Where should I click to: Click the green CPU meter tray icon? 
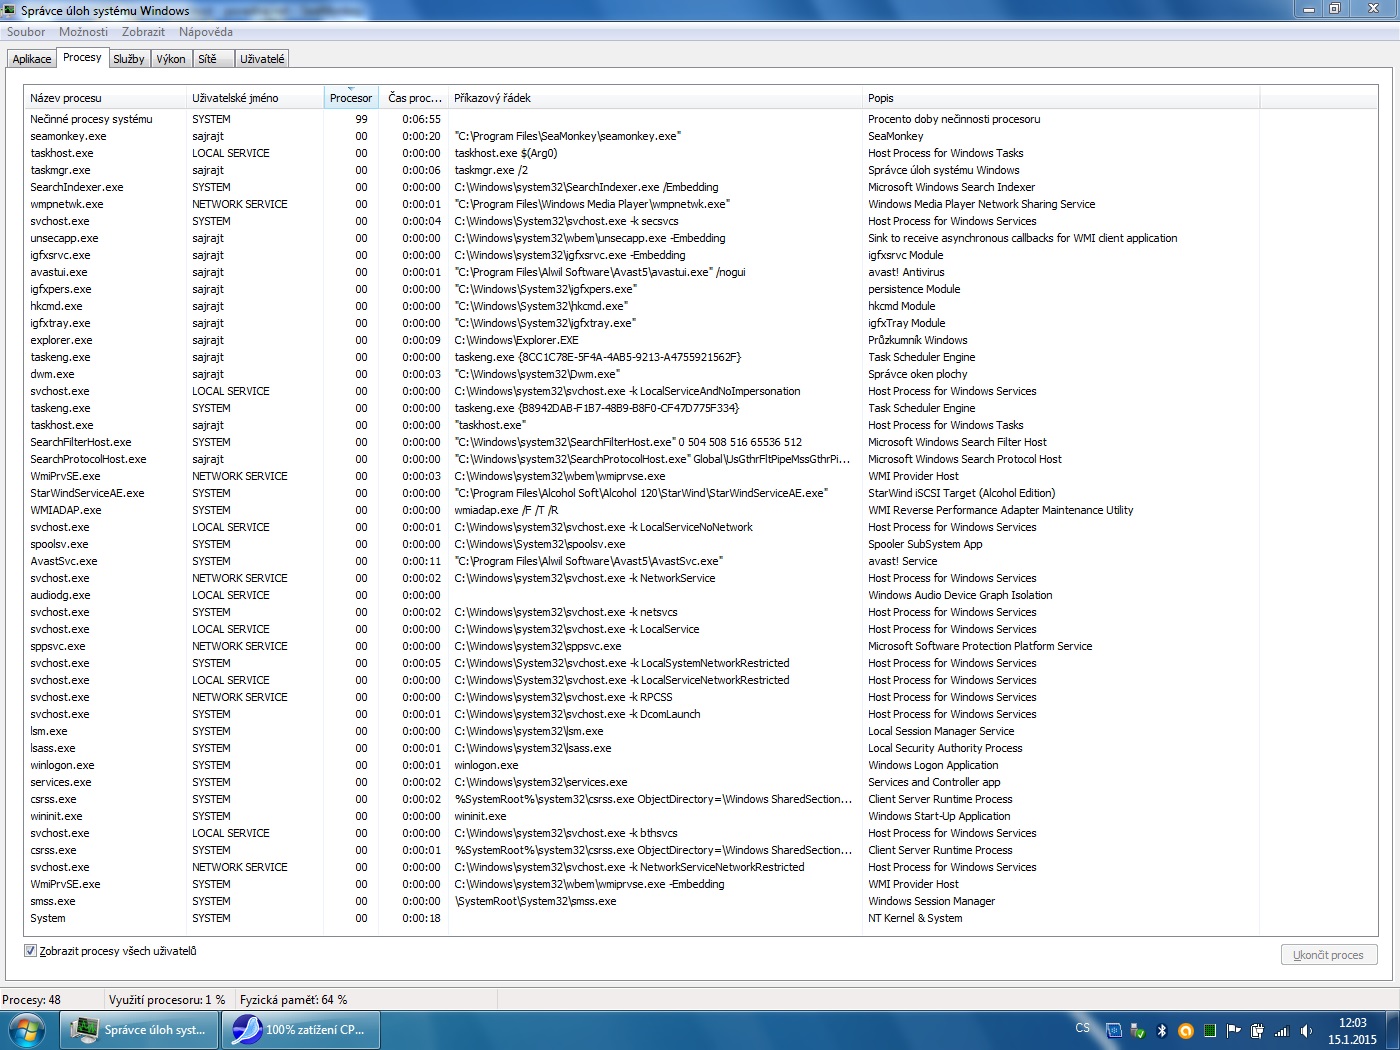coord(1210,1030)
